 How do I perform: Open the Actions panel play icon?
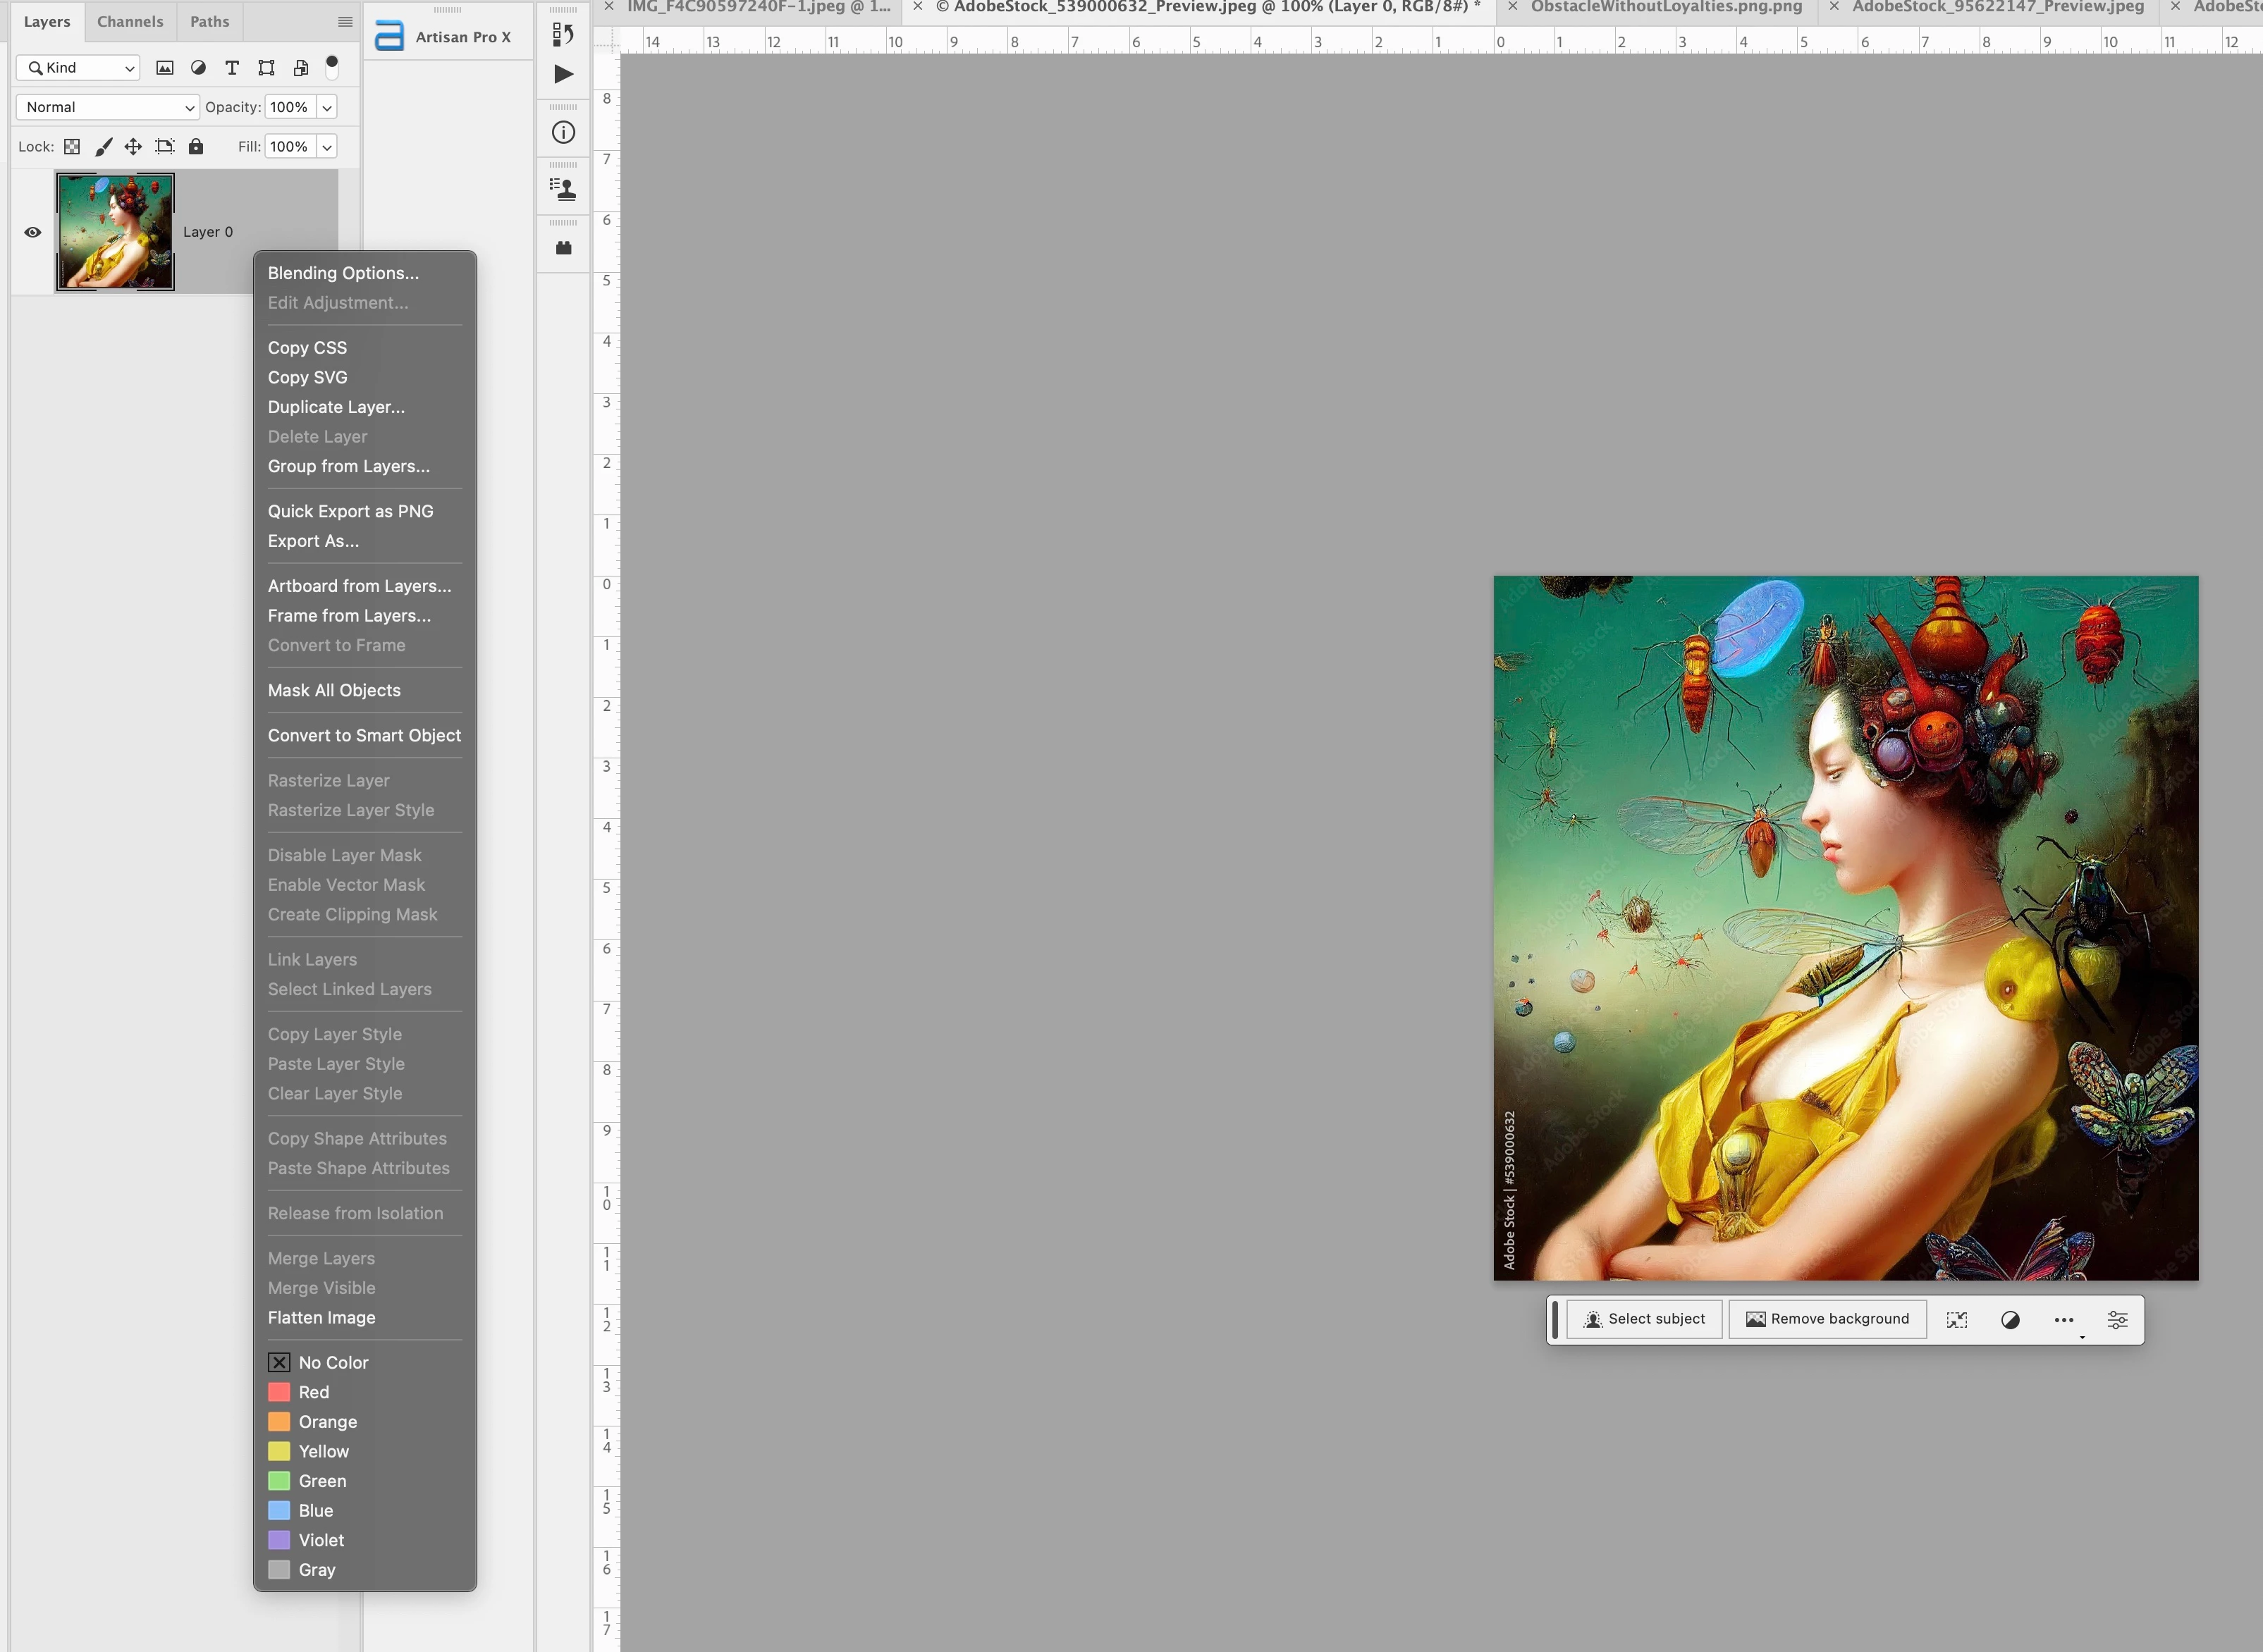[563, 74]
